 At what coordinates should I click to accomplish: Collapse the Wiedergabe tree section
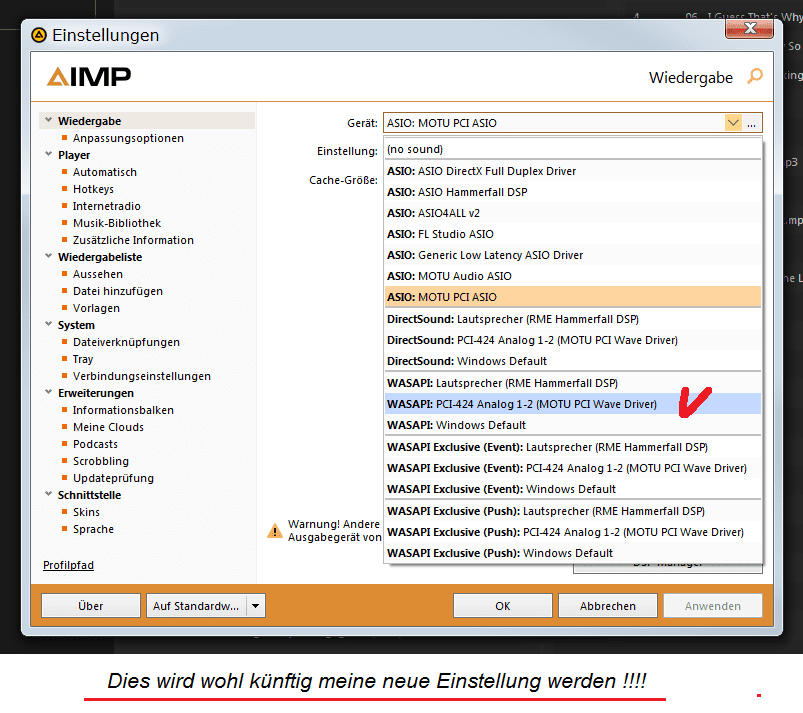[x=49, y=120]
